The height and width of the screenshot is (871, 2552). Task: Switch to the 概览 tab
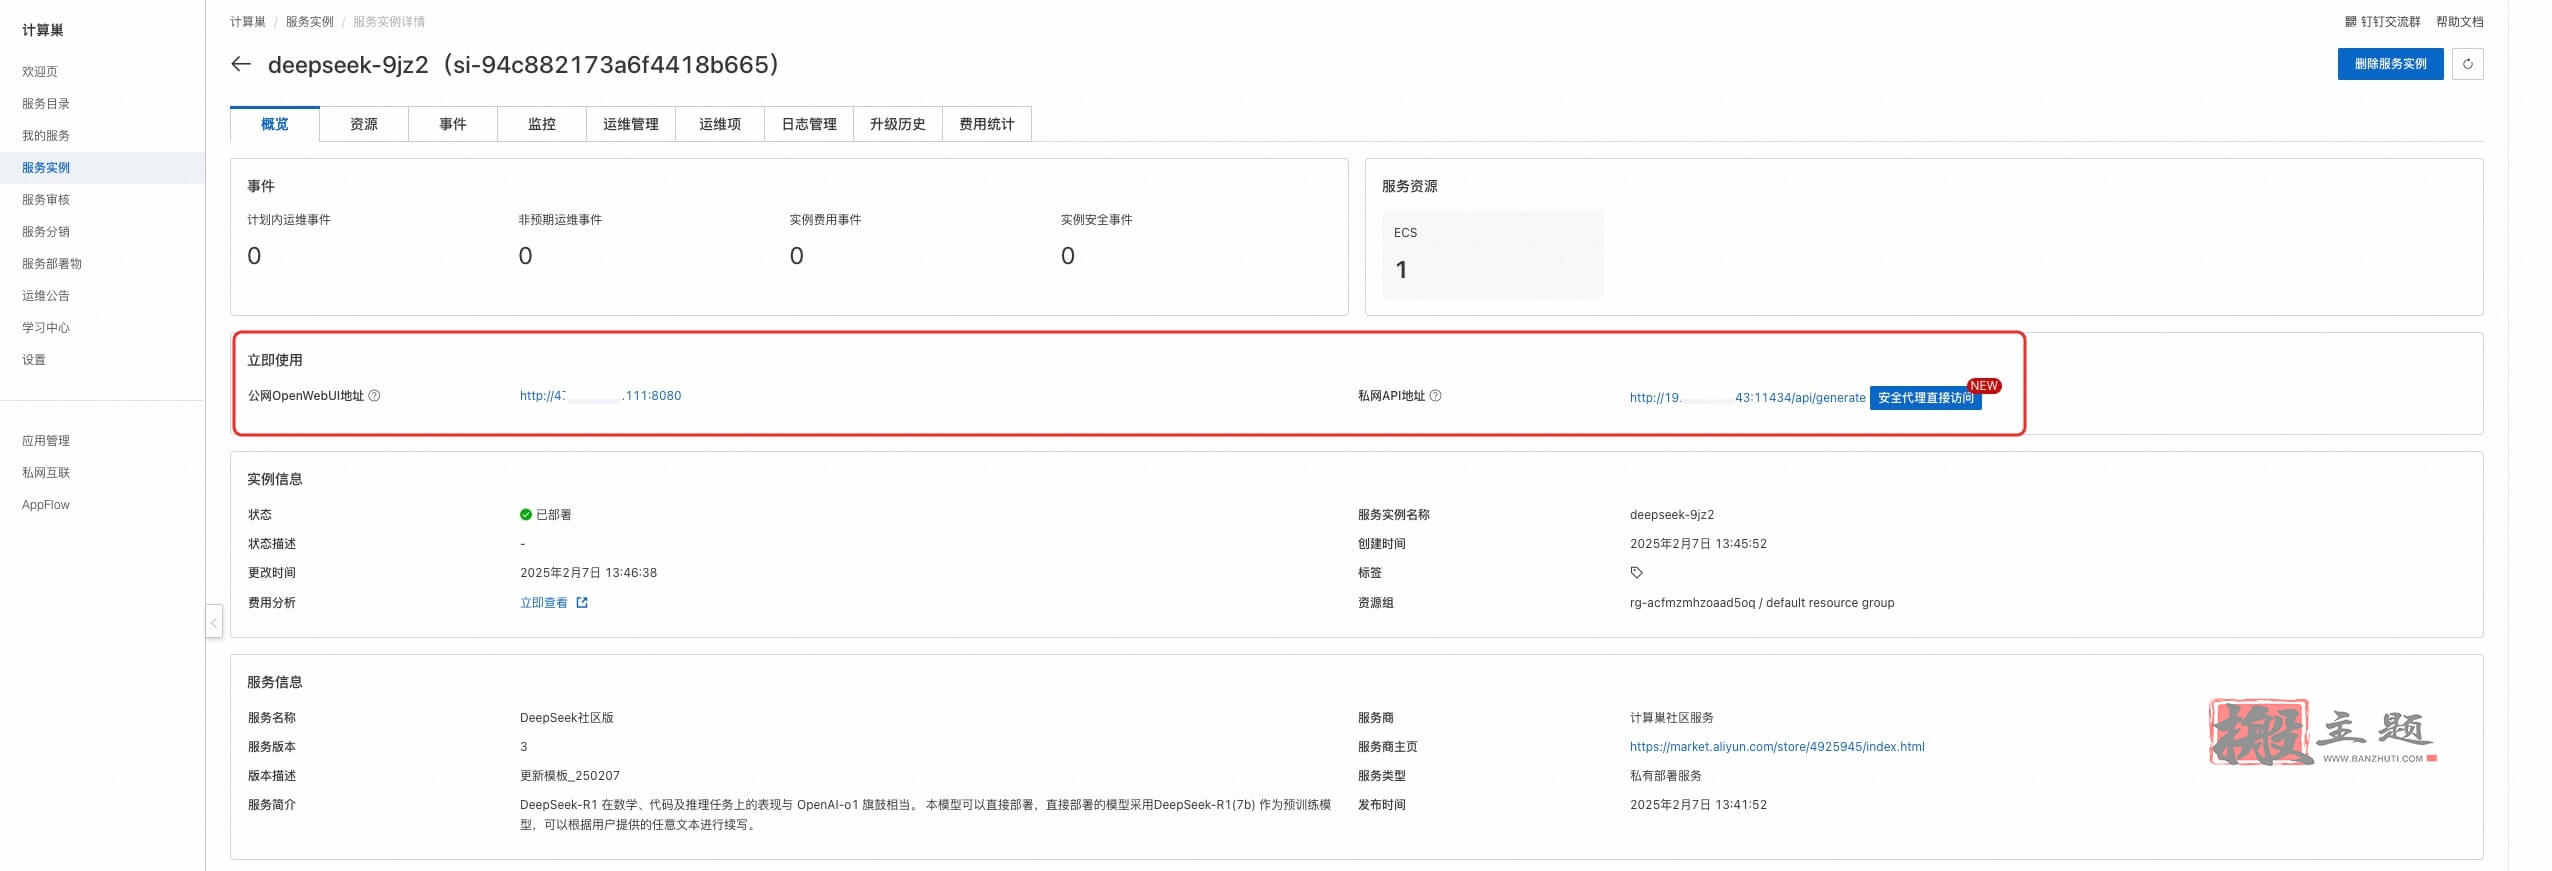click(275, 124)
